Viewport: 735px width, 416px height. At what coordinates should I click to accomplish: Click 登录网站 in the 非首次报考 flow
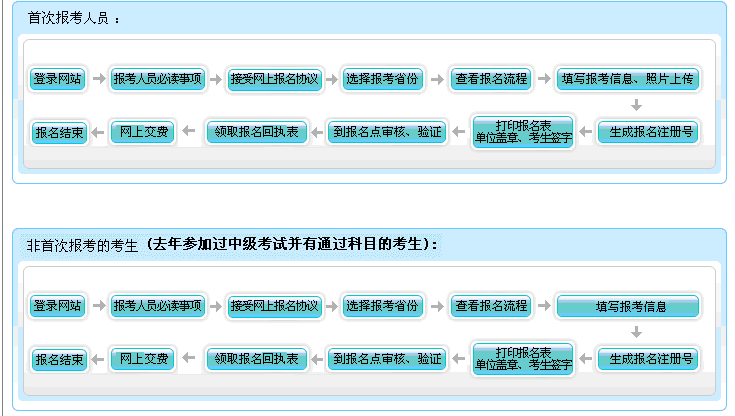(58, 305)
